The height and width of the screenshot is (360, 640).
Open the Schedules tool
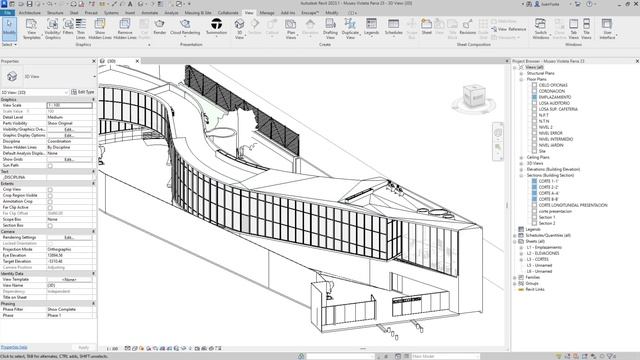[x=393, y=27]
